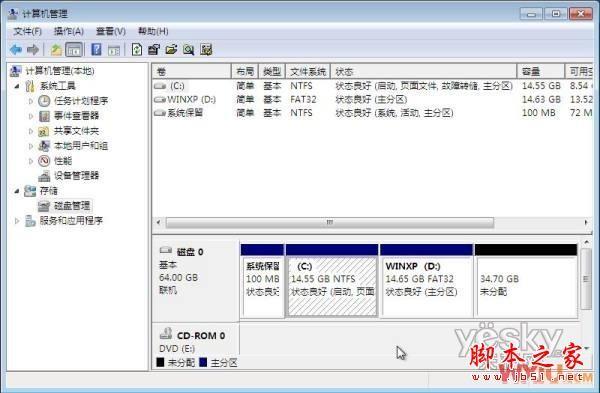Click the Back arrow toolbar icon
The height and width of the screenshot is (393, 600).
pyautogui.click(x=16, y=50)
